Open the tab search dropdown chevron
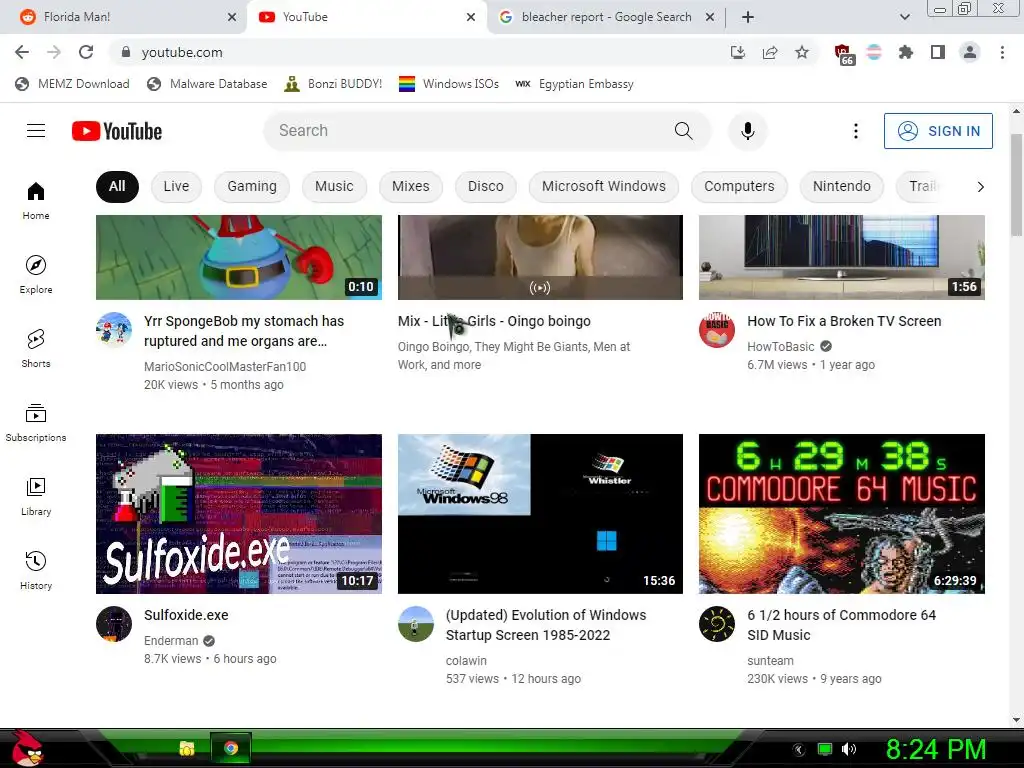 (x=904, y=17)
